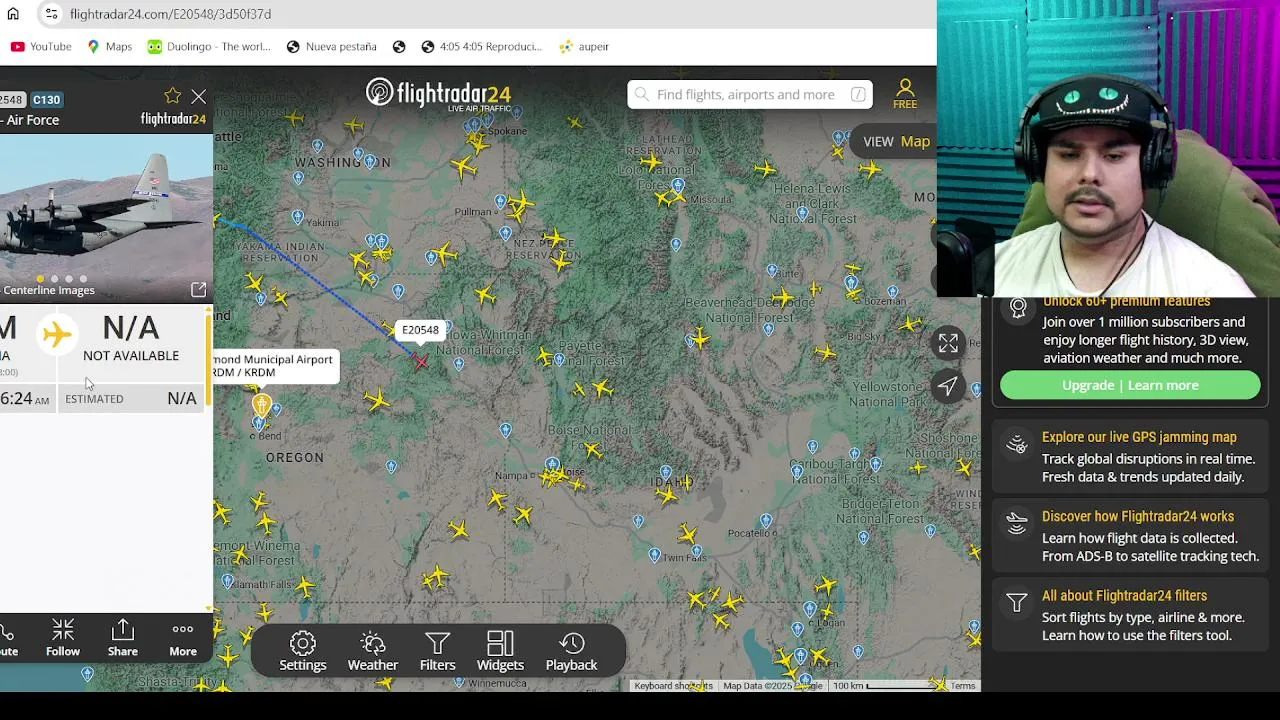Open the Widgets panel
The width and height of the screenshot is (1280, 720).
point(500,651)
